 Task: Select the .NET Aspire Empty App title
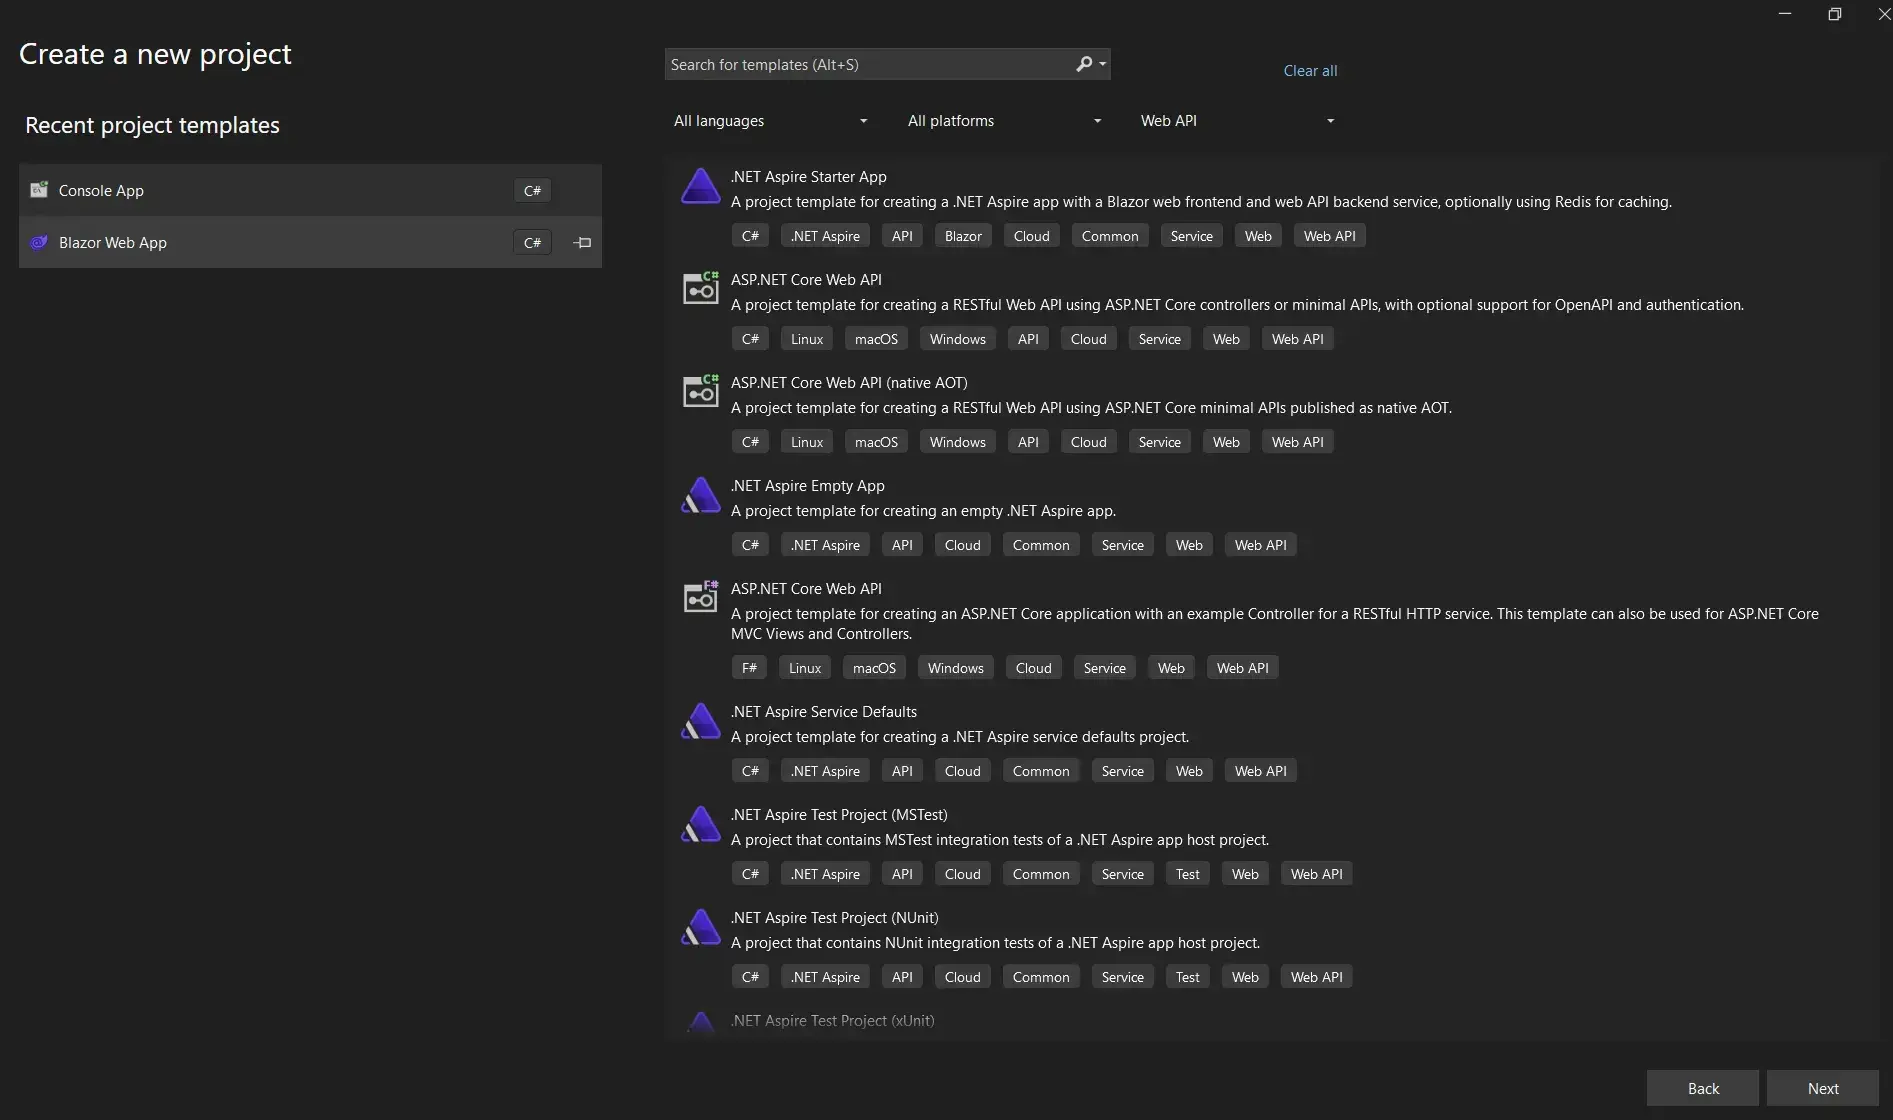pos(807,486)
